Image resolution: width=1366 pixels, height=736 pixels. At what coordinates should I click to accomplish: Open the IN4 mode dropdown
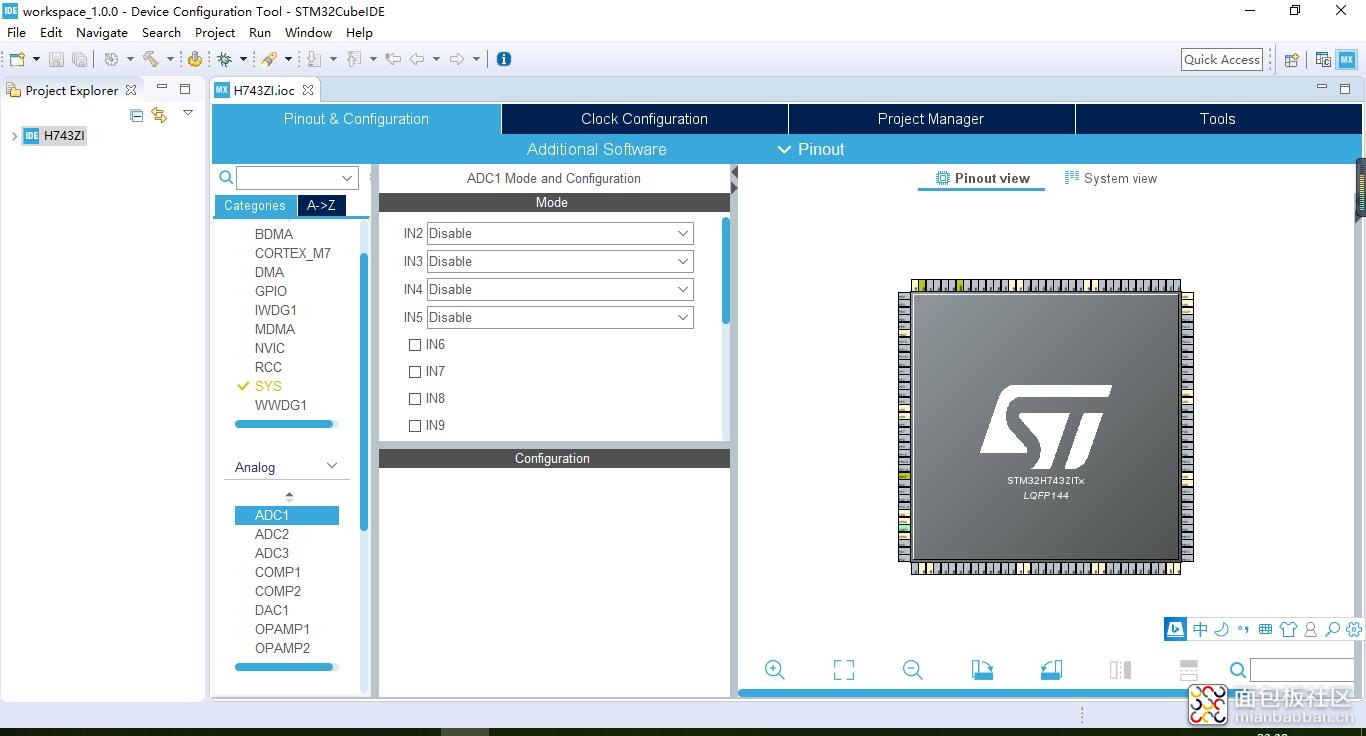click(x=560, y=289)
